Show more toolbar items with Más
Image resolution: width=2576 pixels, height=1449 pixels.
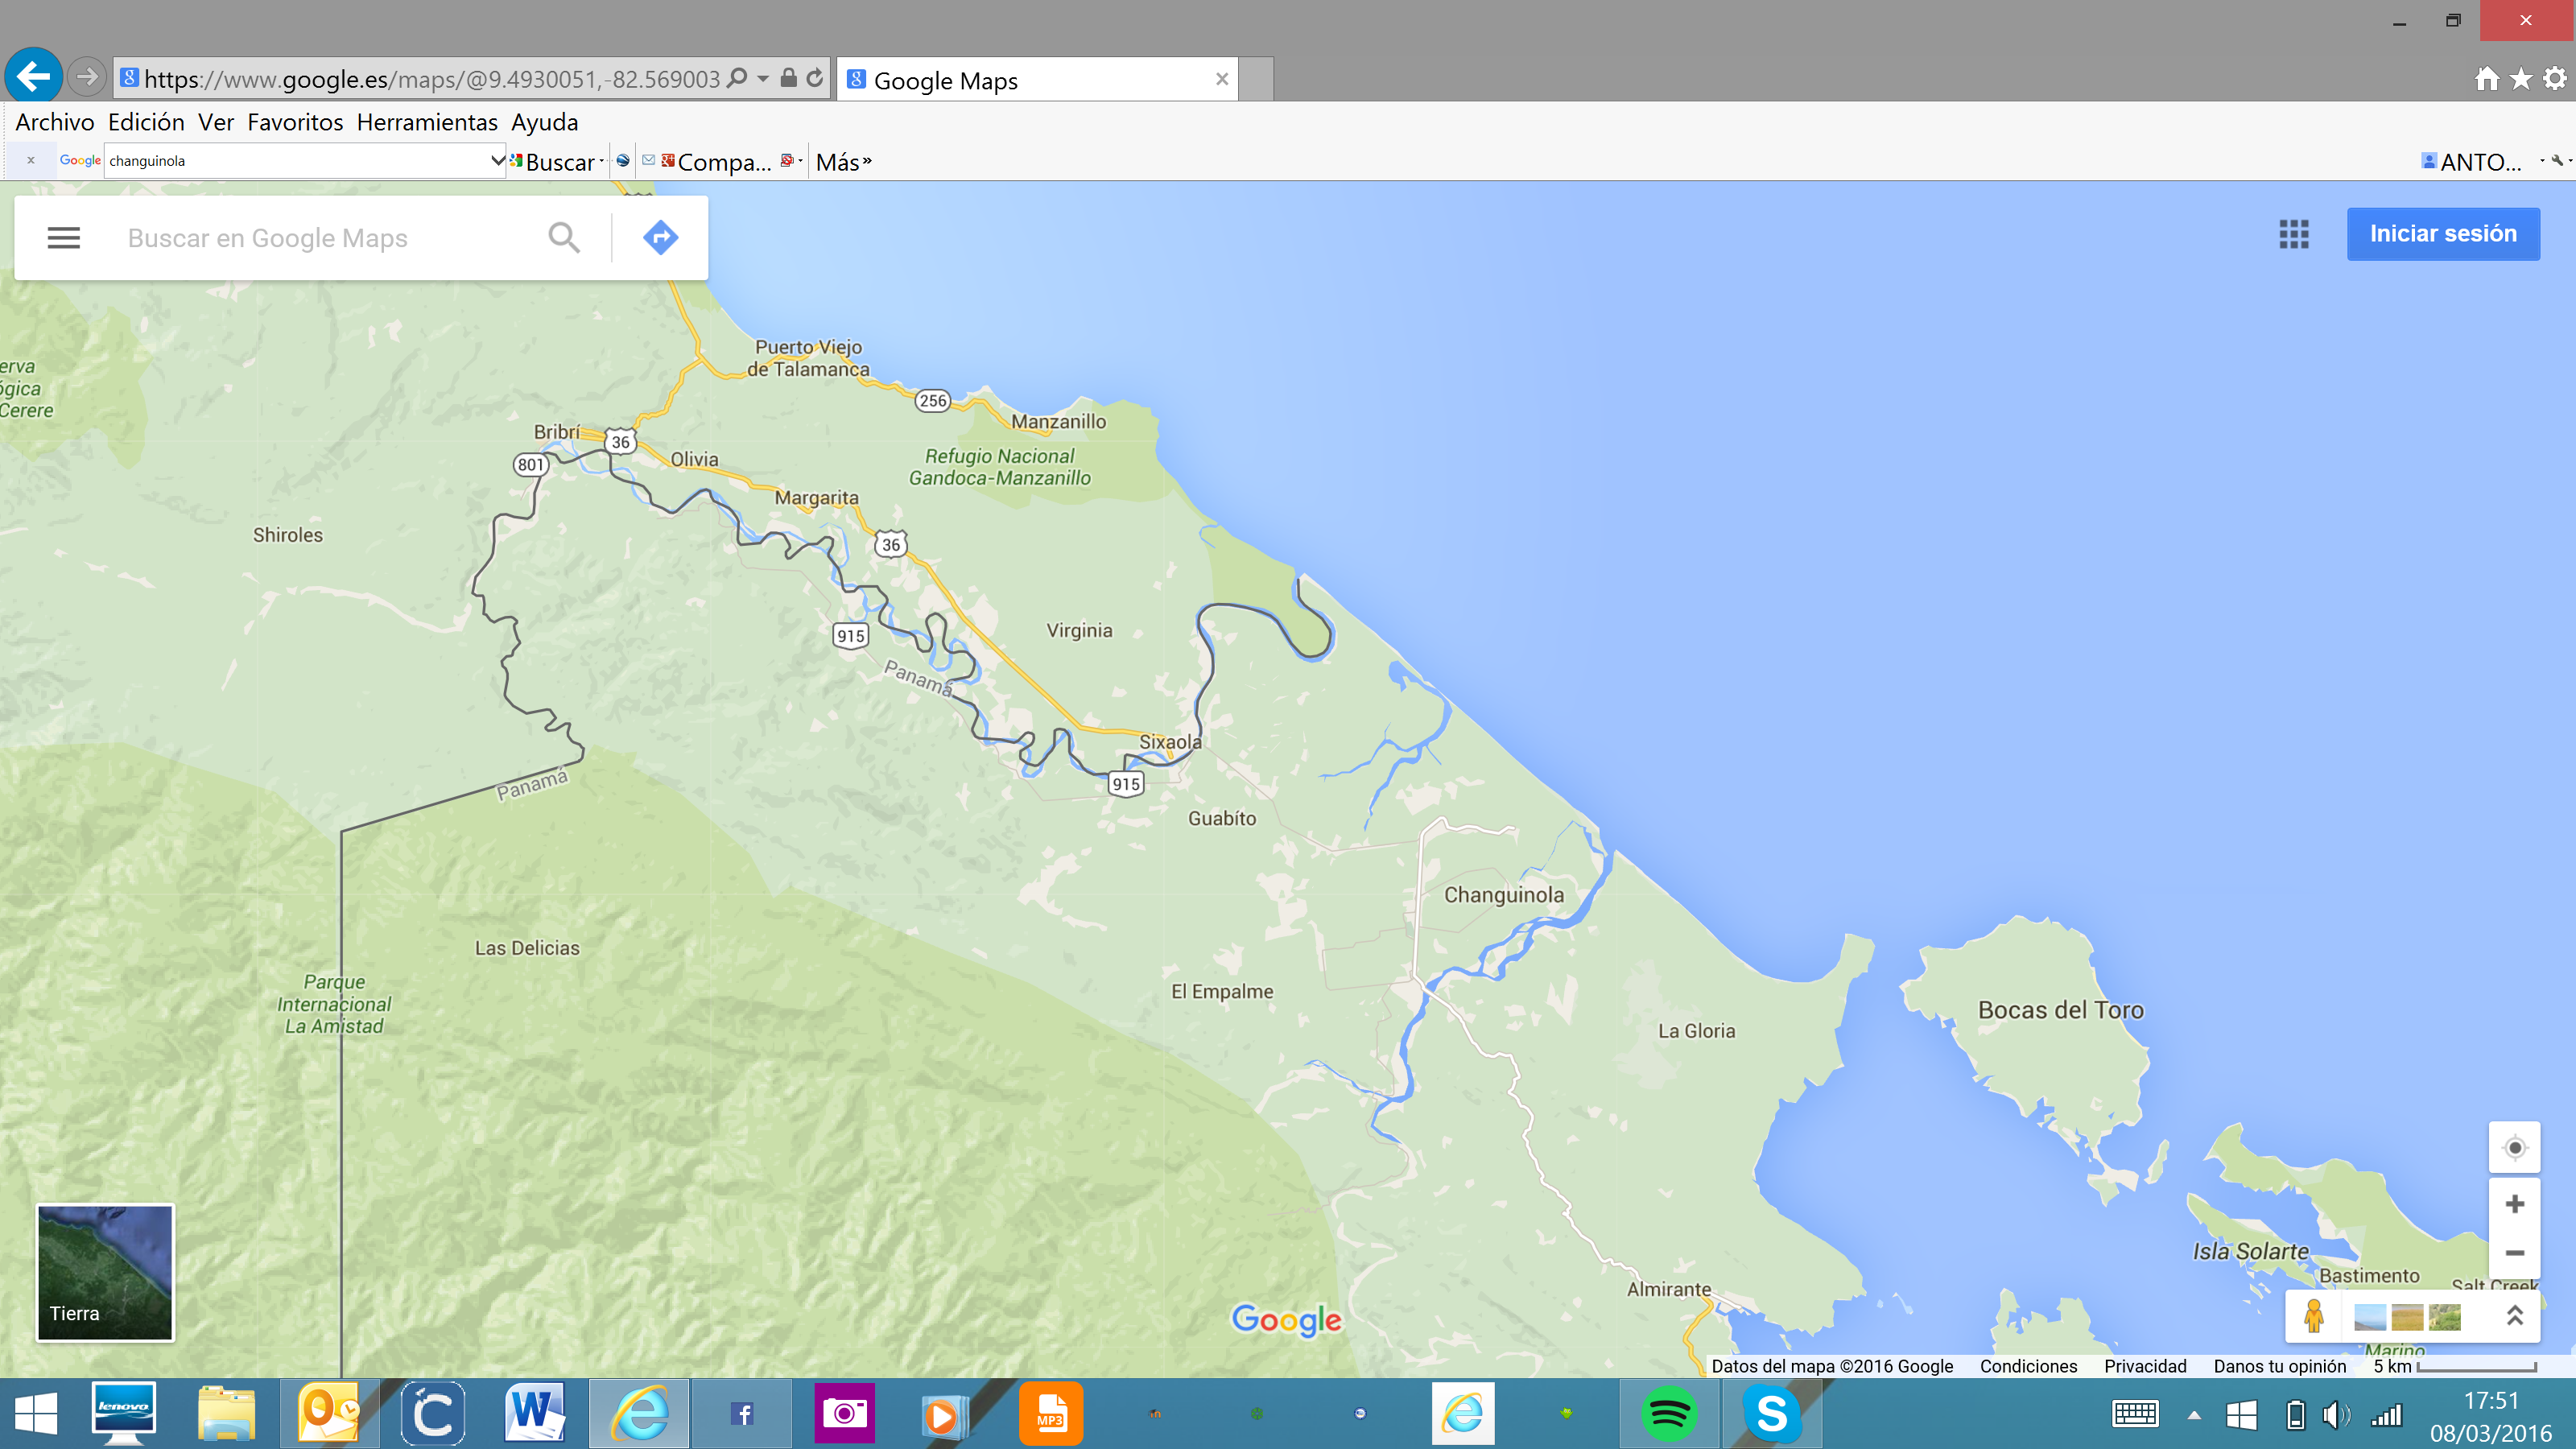[x=843, y=162]
